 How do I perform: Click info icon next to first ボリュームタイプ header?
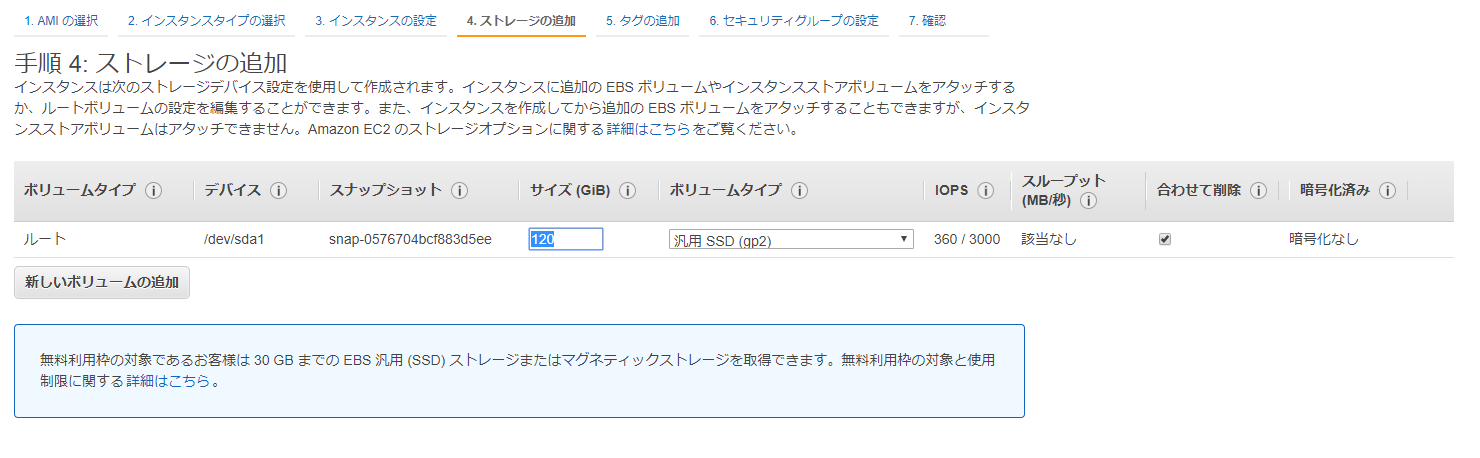pyautogui.click(x=153, y=191)
